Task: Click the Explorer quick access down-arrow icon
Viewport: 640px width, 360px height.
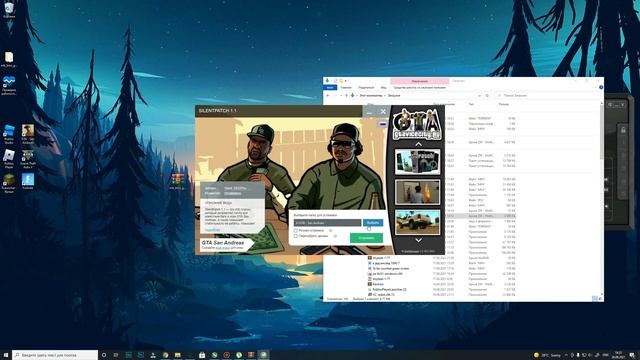Action: 327,81
